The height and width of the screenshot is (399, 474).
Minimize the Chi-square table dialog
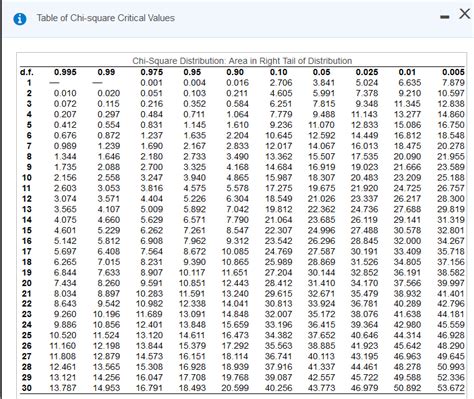[x=444, y=17]
